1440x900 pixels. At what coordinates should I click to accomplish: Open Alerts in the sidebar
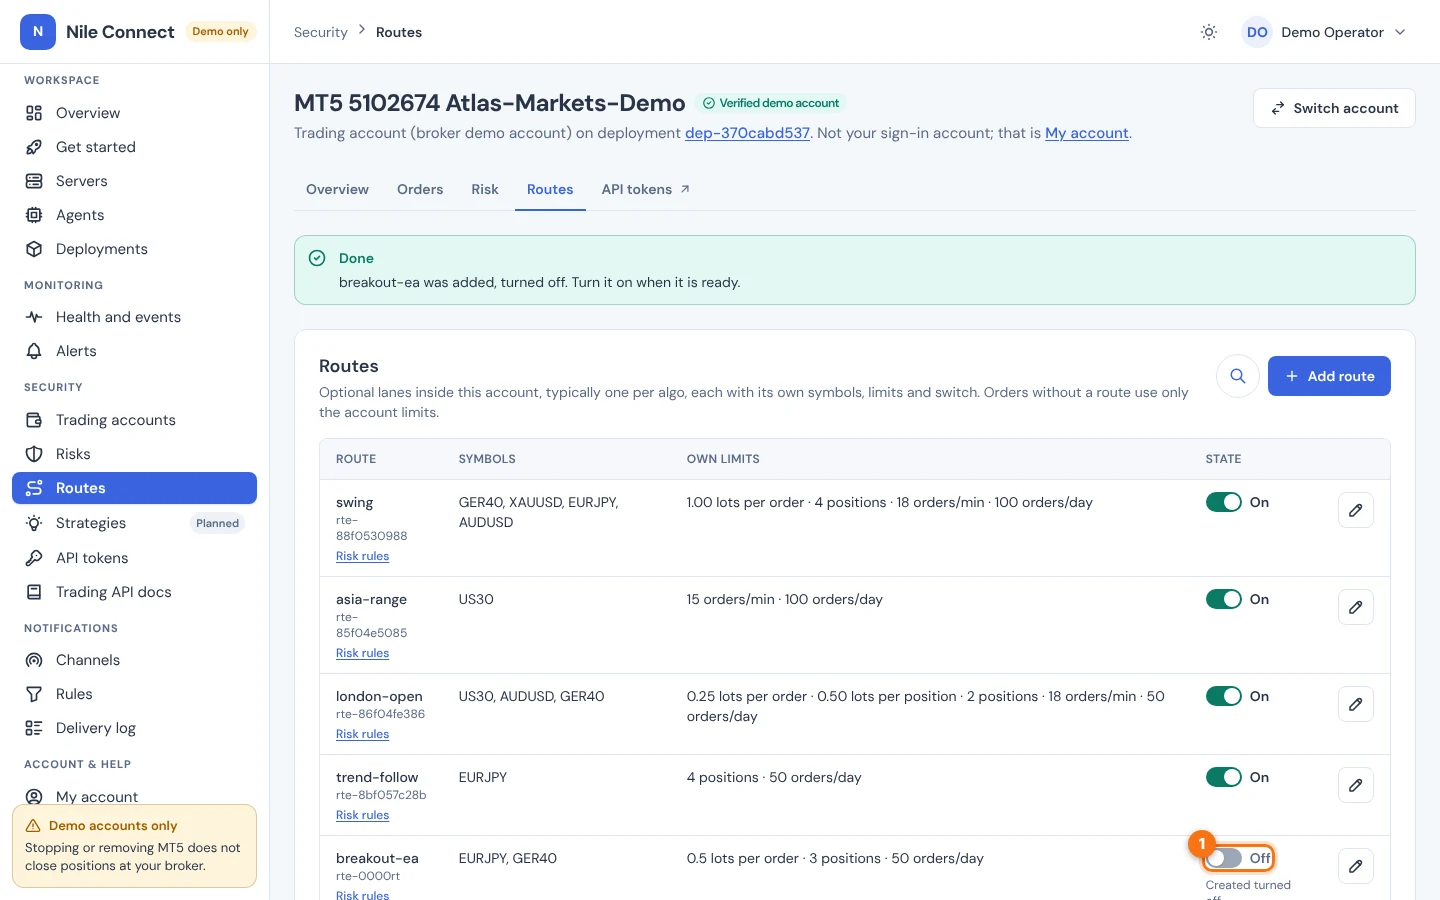coord(134,351)
